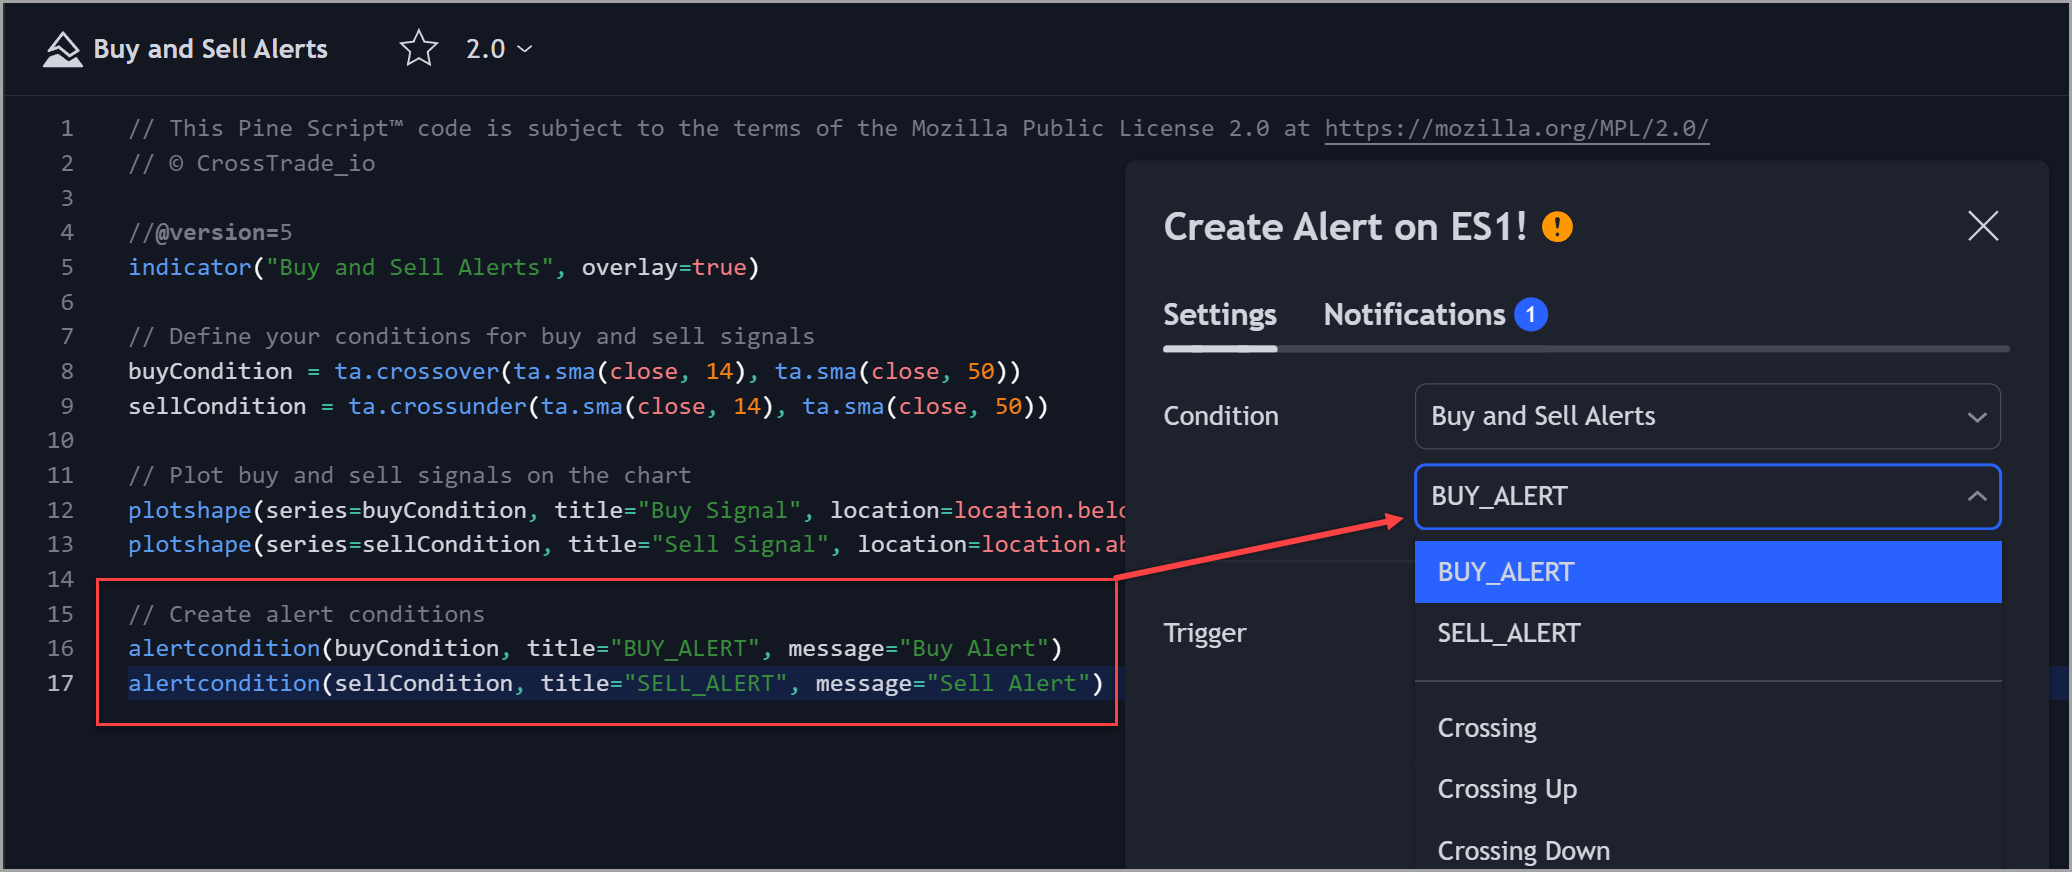Click the "Sell Signal" title string on line 13
The image size is (2072, 872).
[740, 544]
